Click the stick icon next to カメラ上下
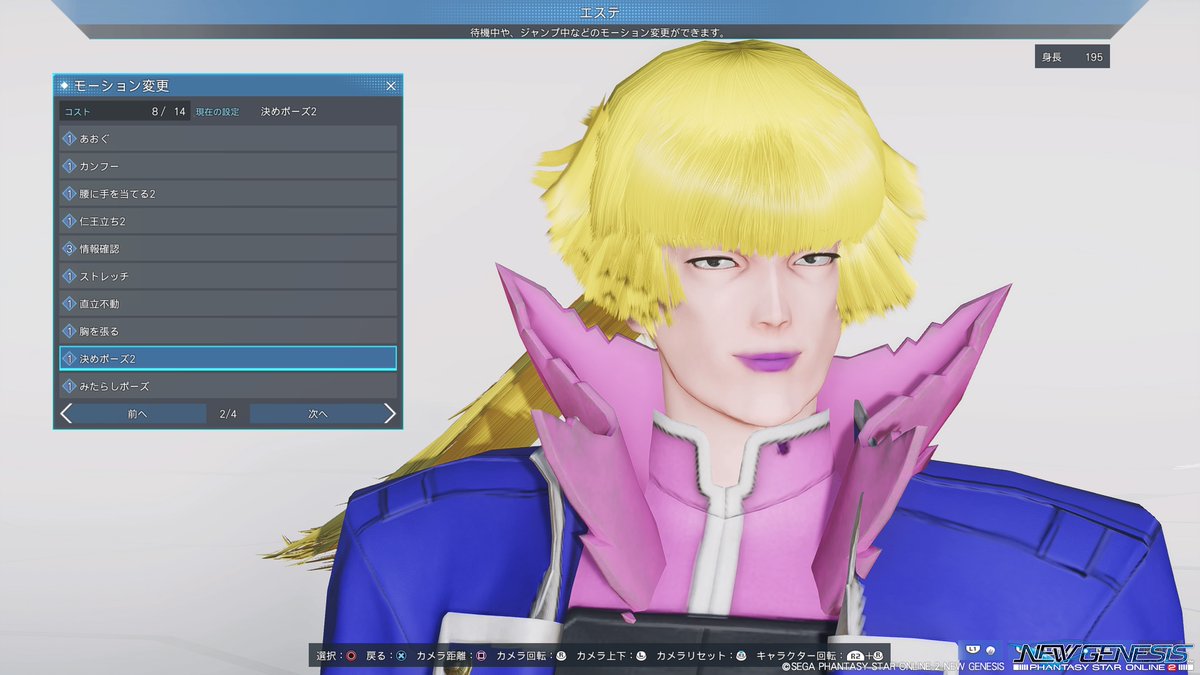 641,657
